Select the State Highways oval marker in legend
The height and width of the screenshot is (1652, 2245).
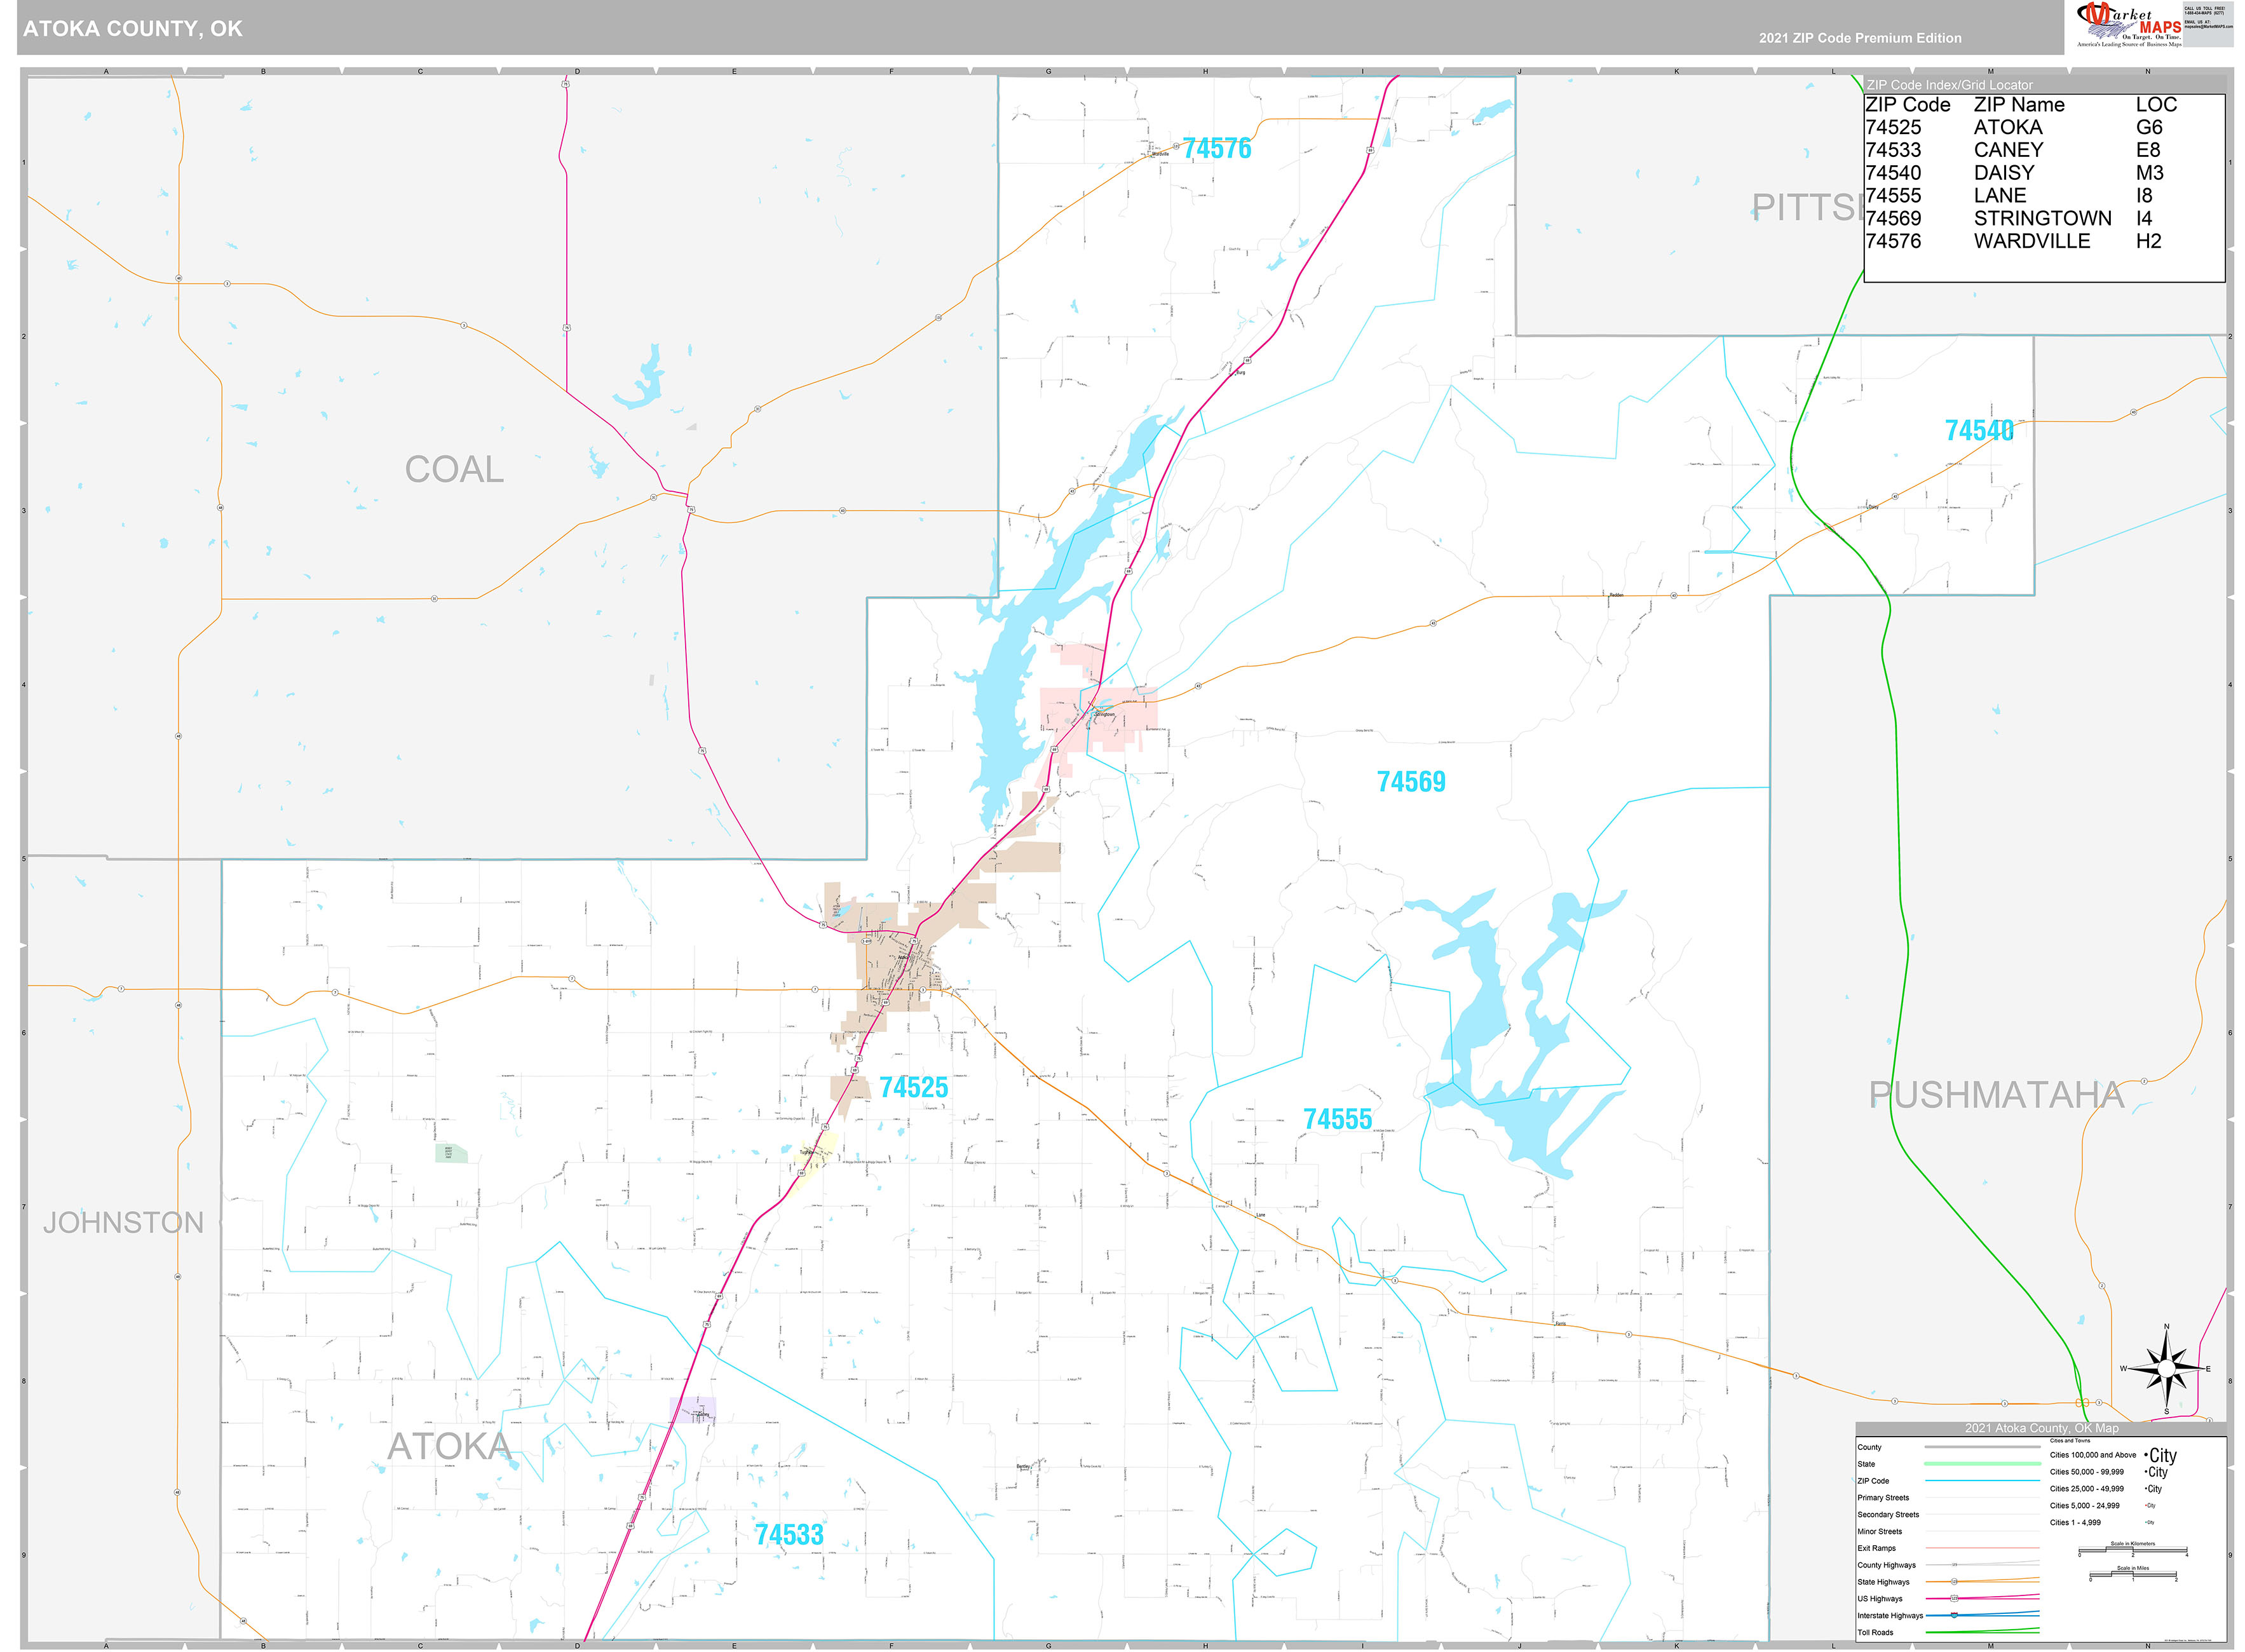pyautogui.click(x=1954, y=1582)
